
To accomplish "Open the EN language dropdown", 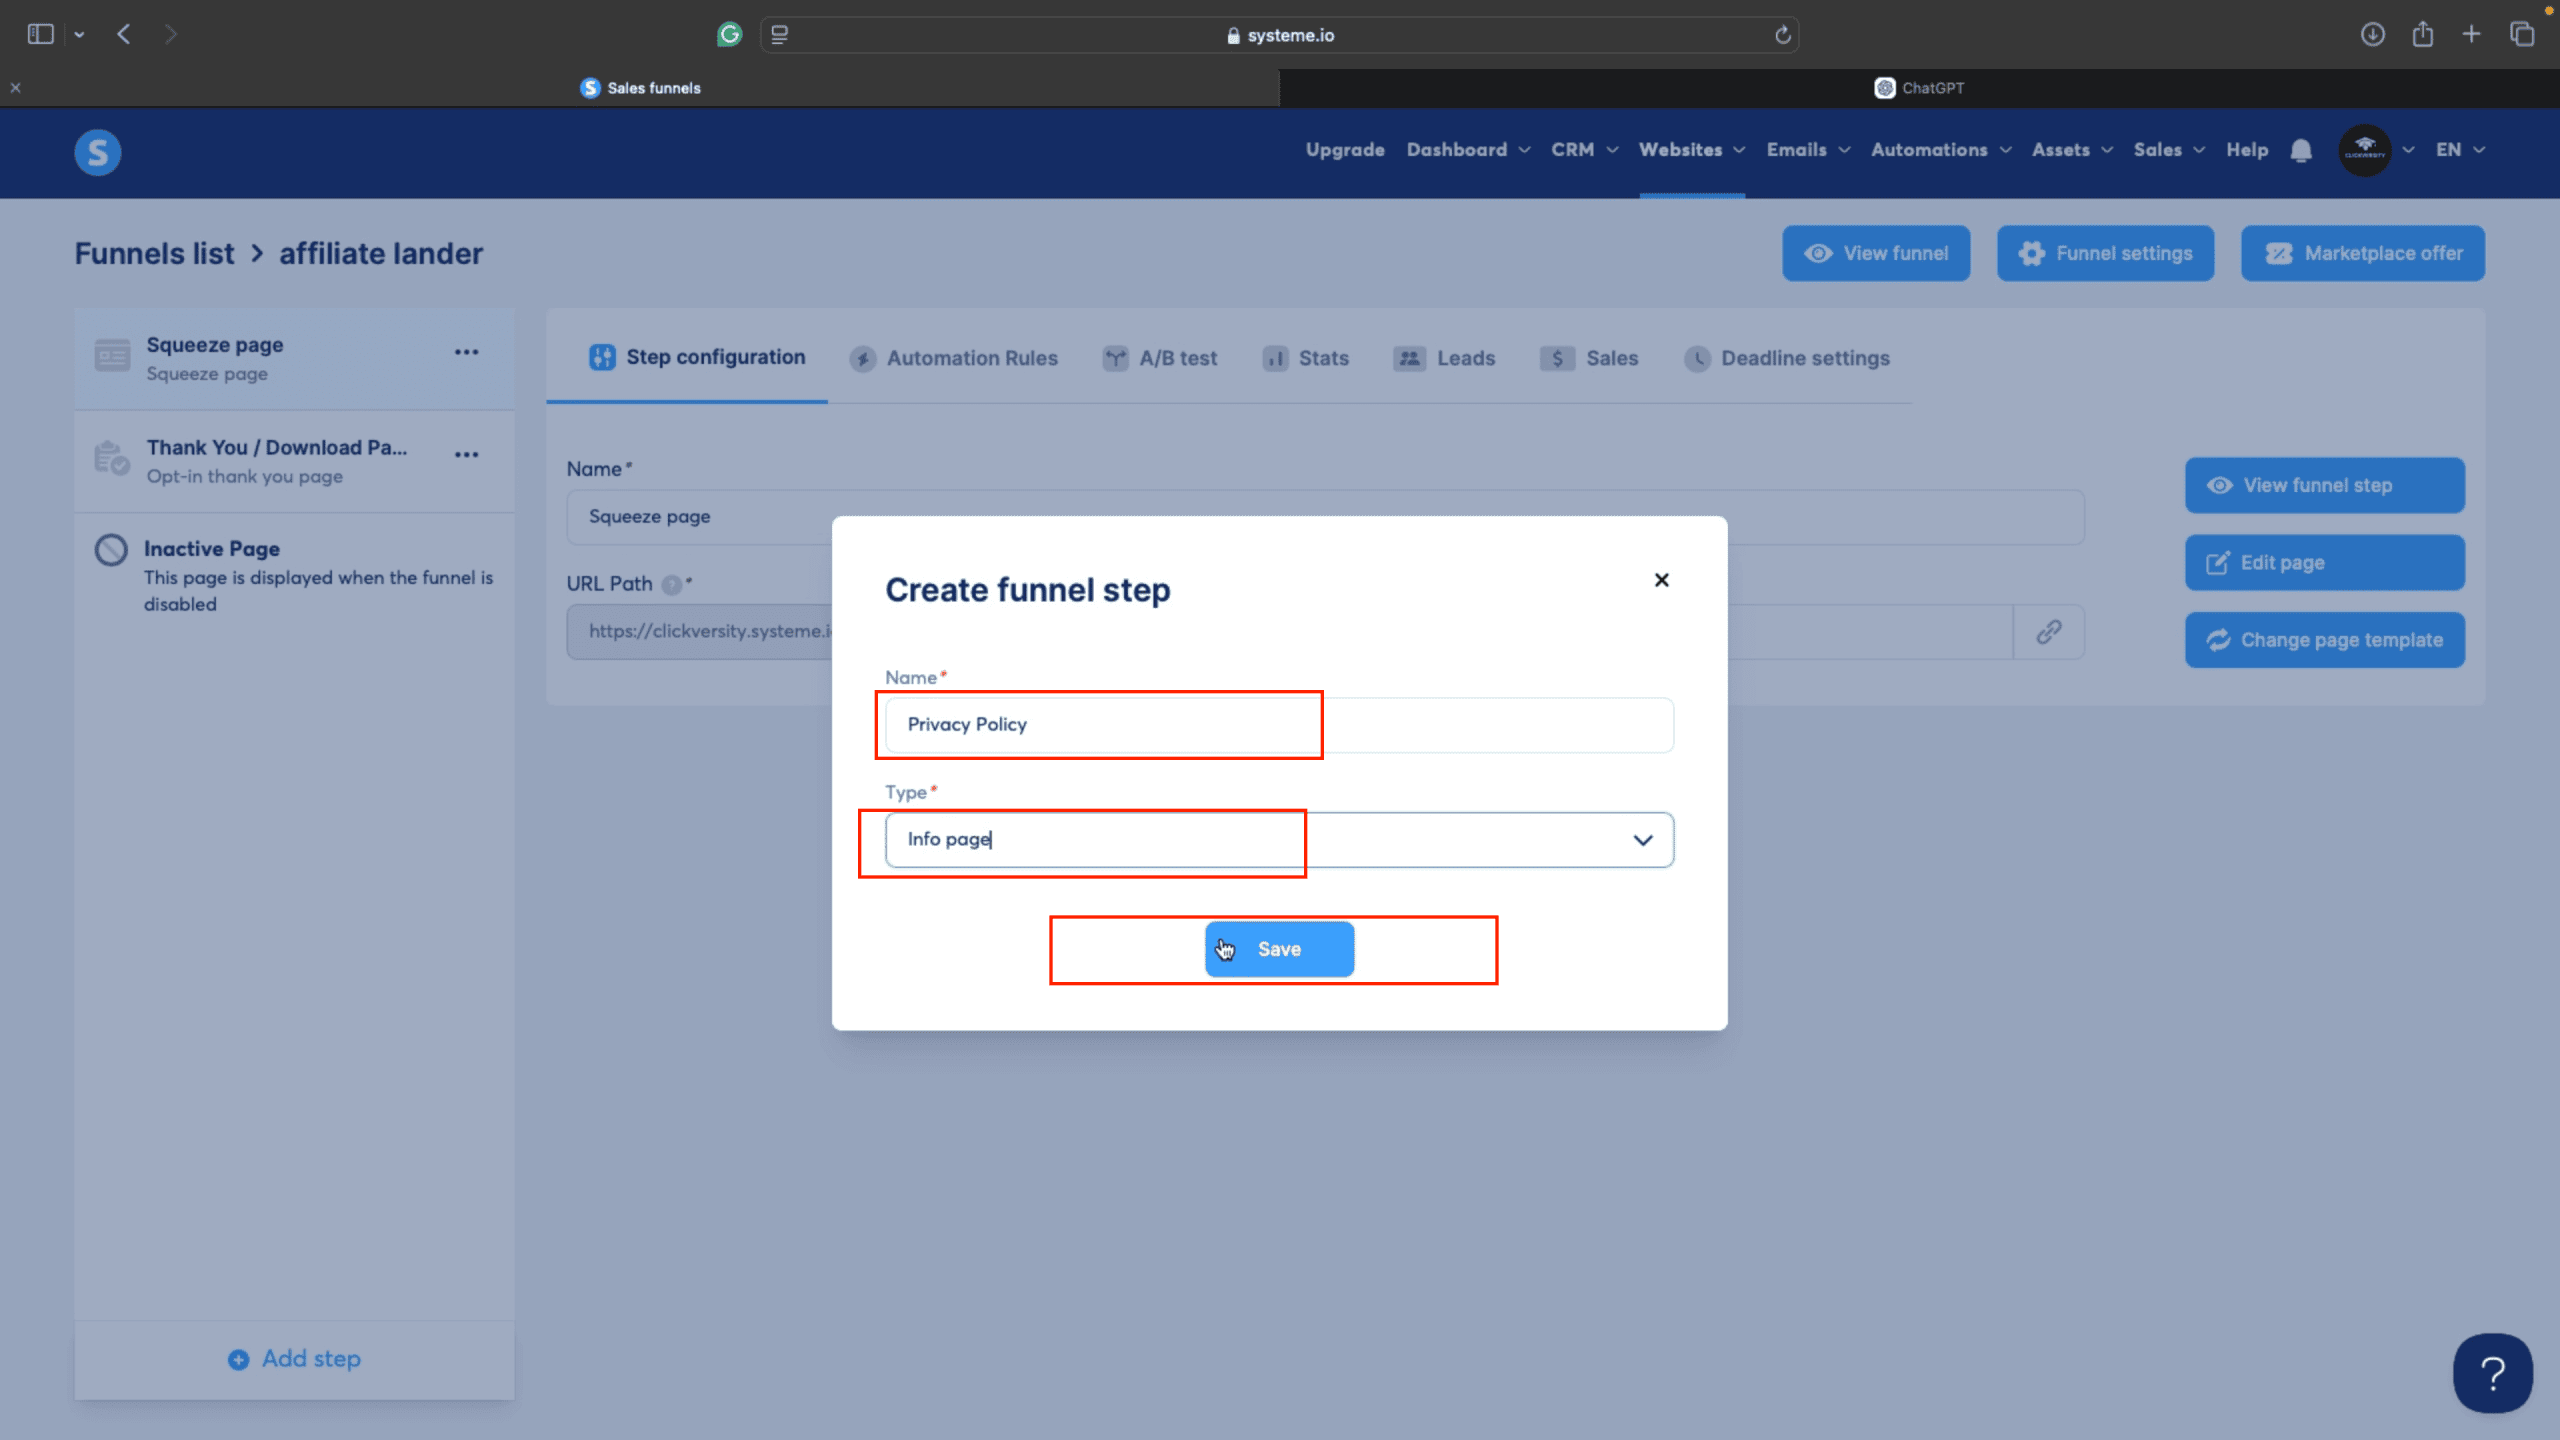I will coord(2460,150).
